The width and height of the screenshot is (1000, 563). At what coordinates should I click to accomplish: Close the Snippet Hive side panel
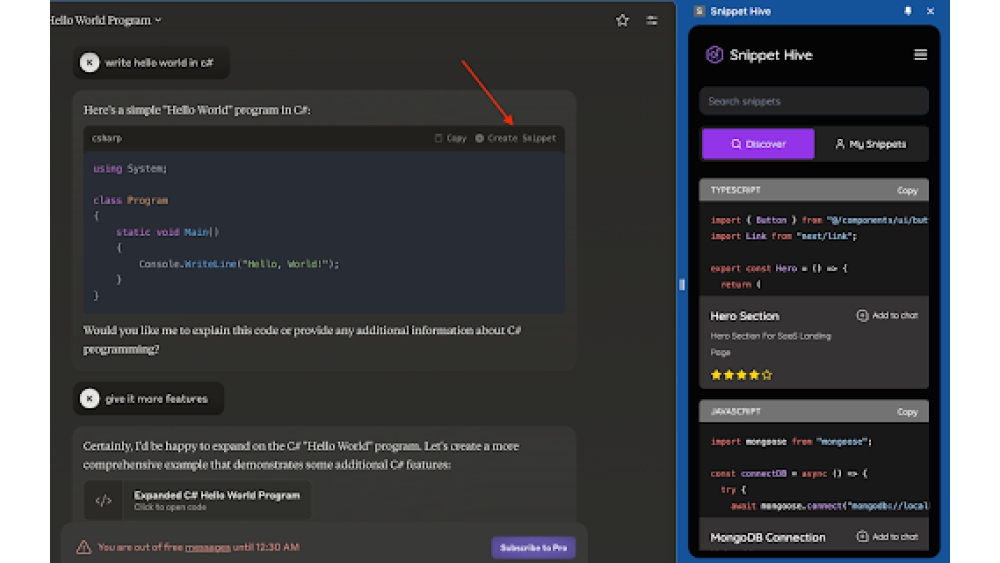coord(930,11)
